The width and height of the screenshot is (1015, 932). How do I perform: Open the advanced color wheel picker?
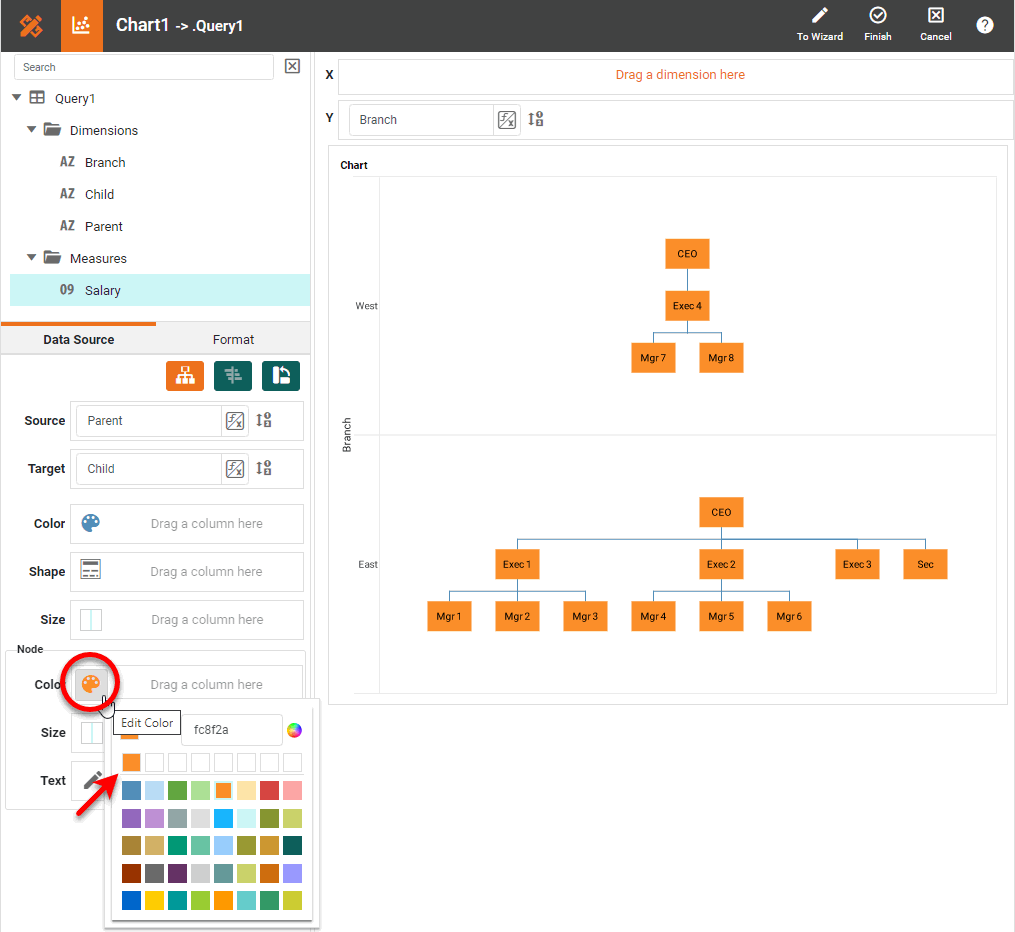(294, 730)
